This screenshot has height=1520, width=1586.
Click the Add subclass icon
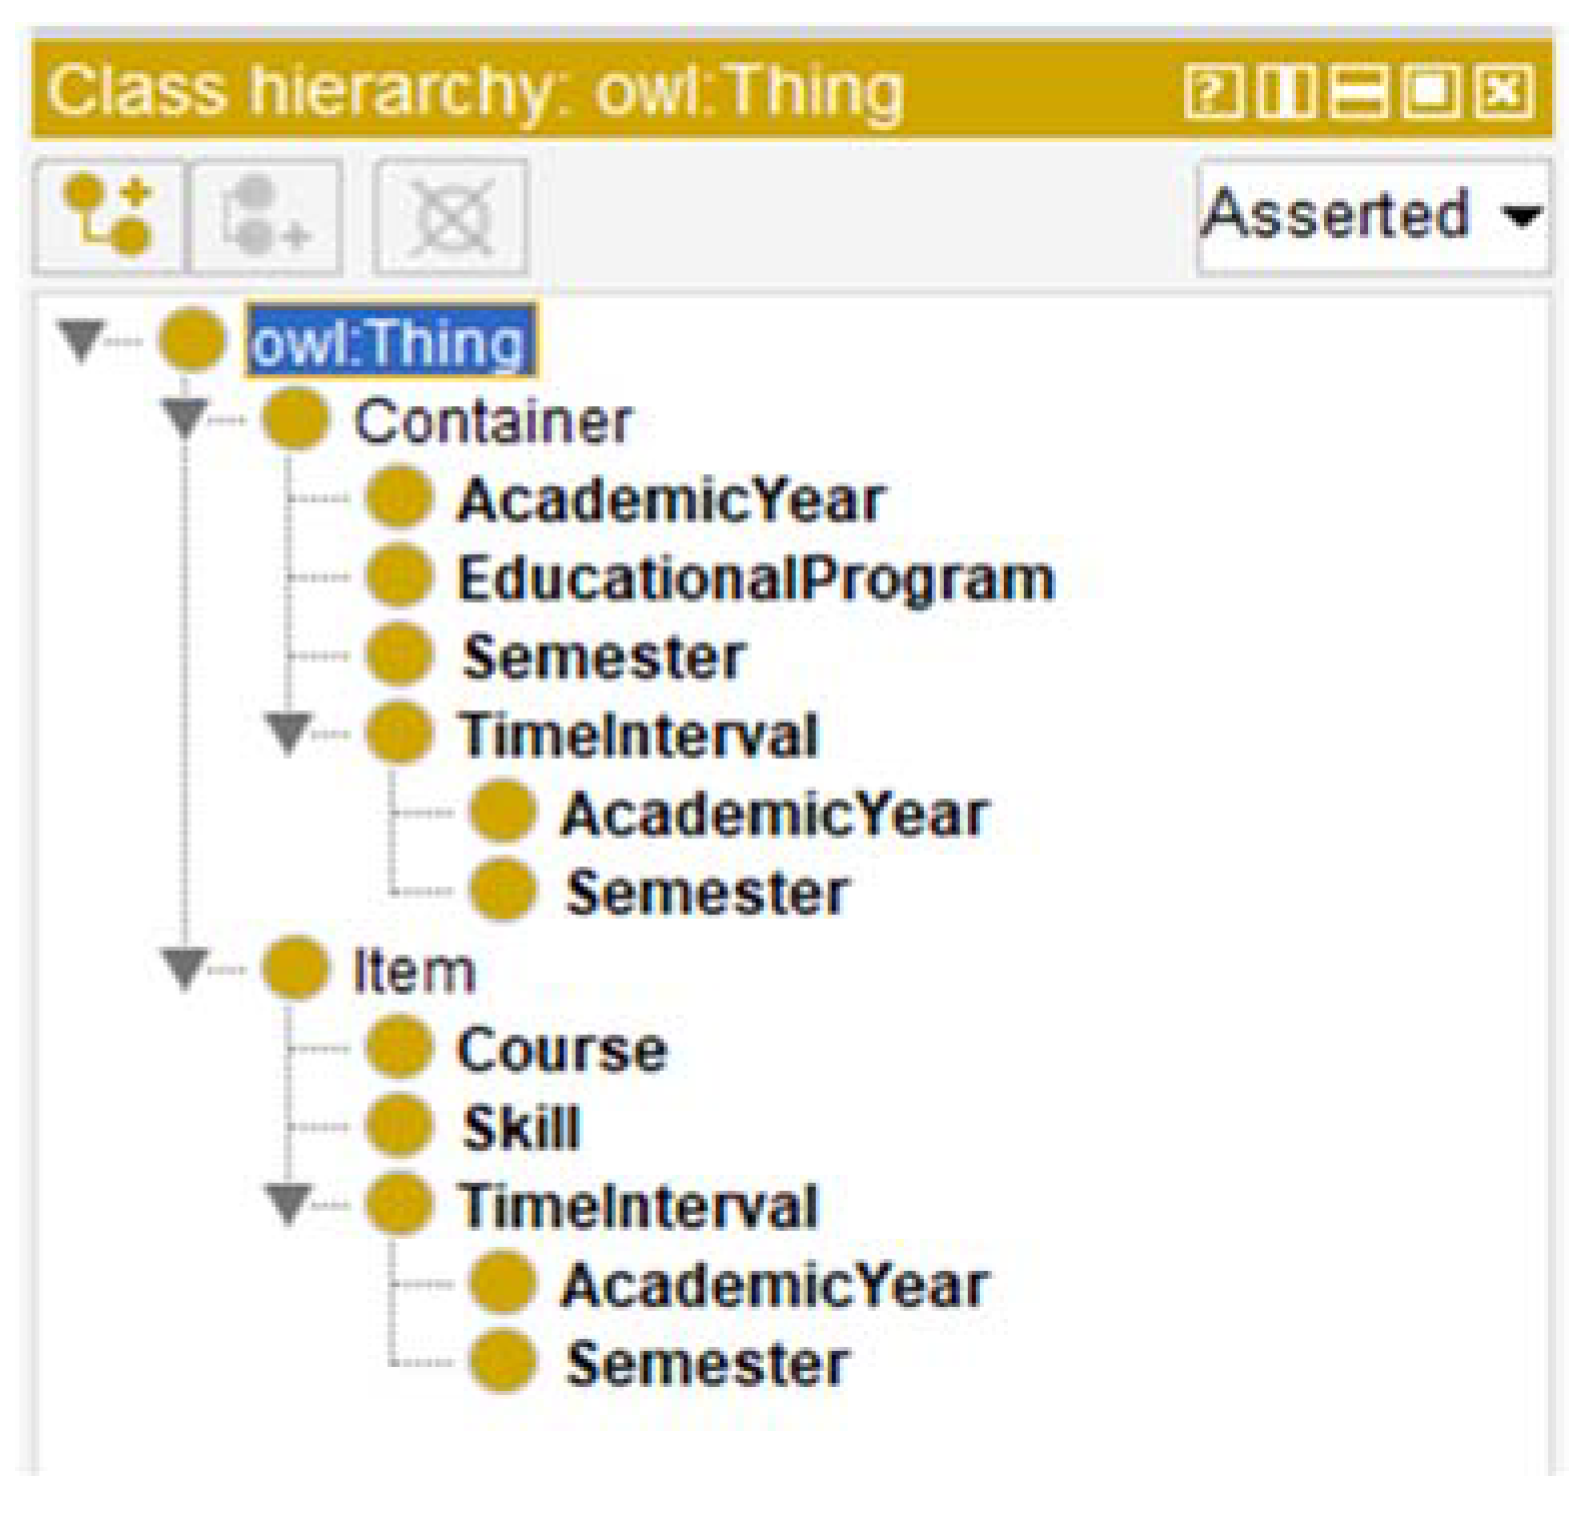pos(108,215)
